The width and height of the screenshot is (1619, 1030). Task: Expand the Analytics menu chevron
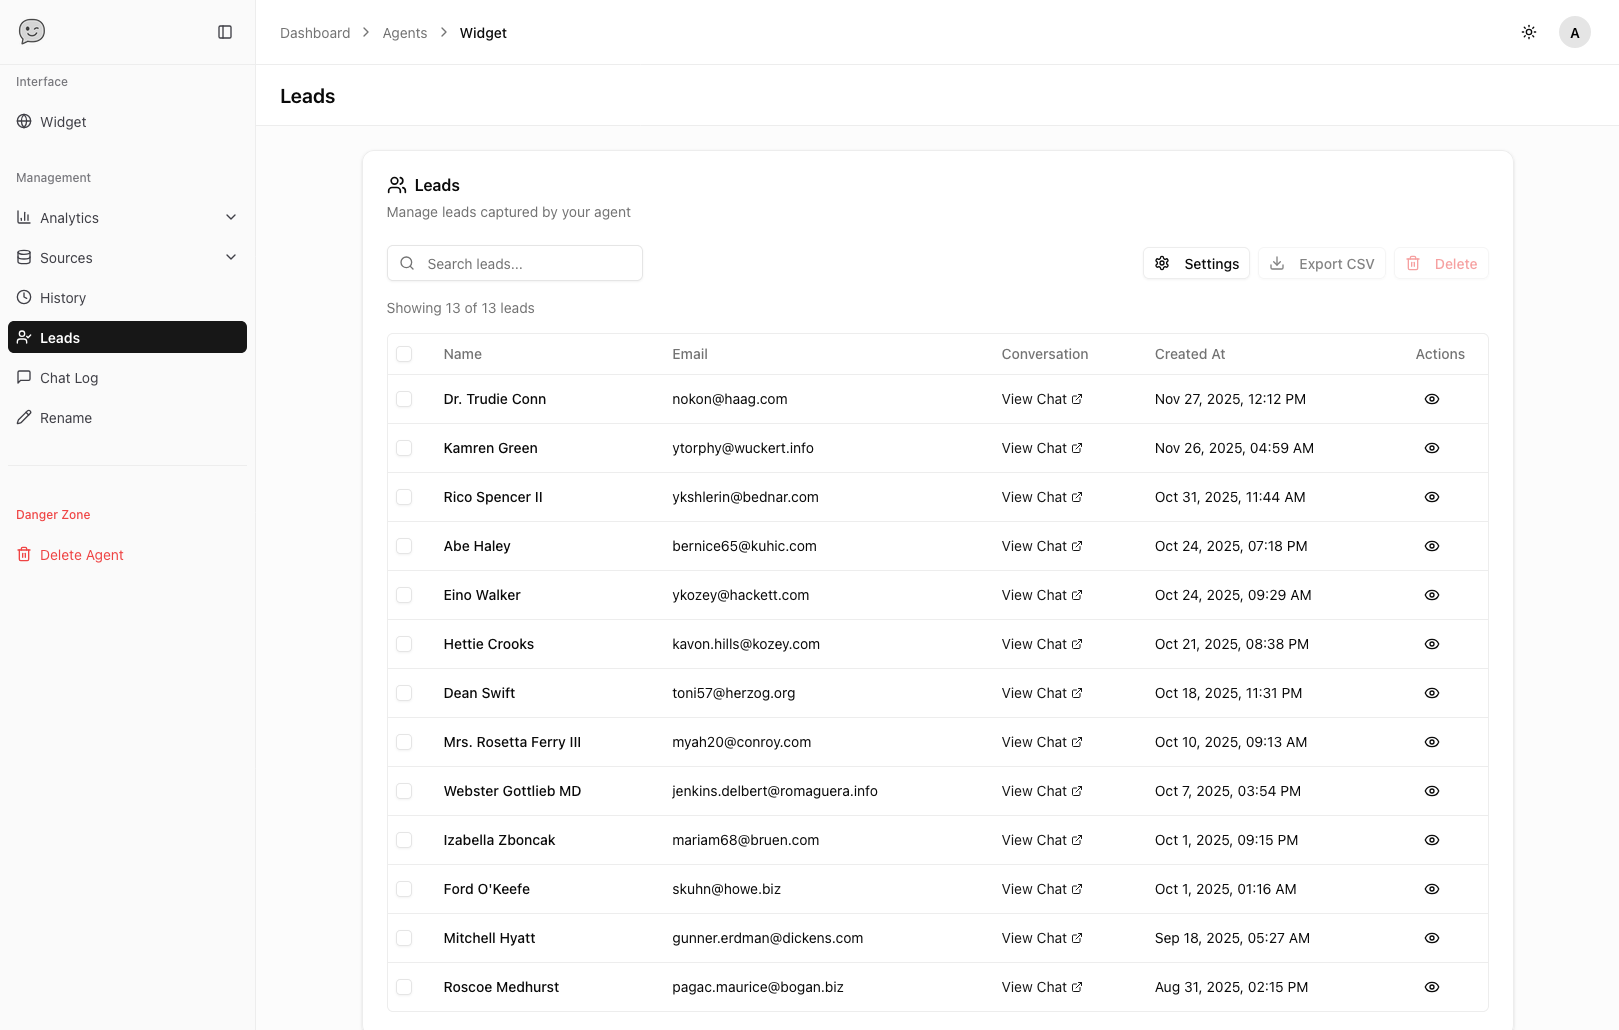[231, 217]
